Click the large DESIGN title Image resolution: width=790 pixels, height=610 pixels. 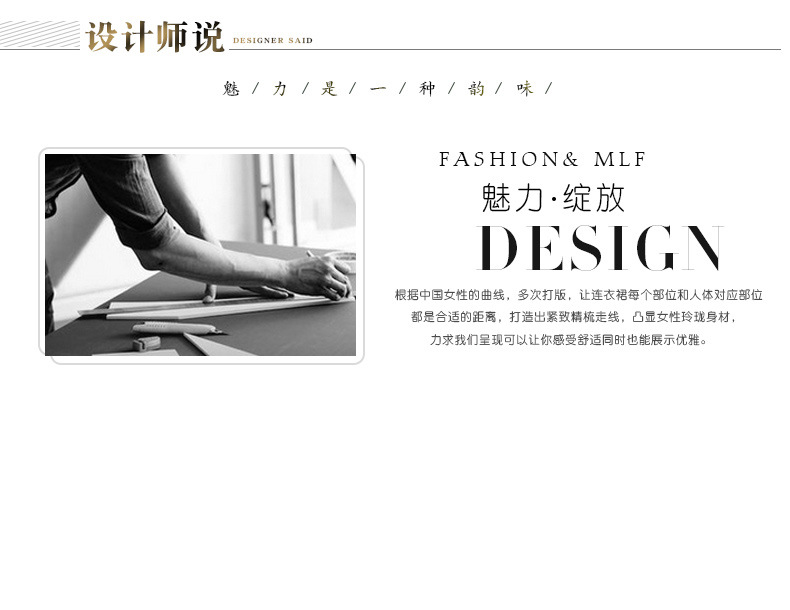(x=600, y=248)
